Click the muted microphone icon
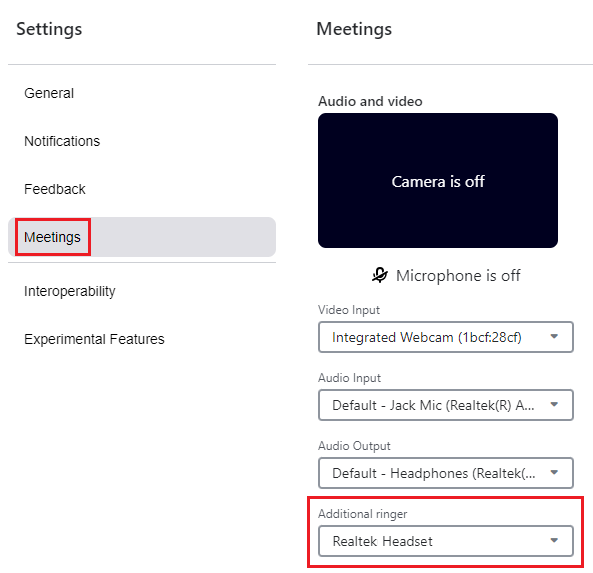The image size is (593, 573). point(380,275)
